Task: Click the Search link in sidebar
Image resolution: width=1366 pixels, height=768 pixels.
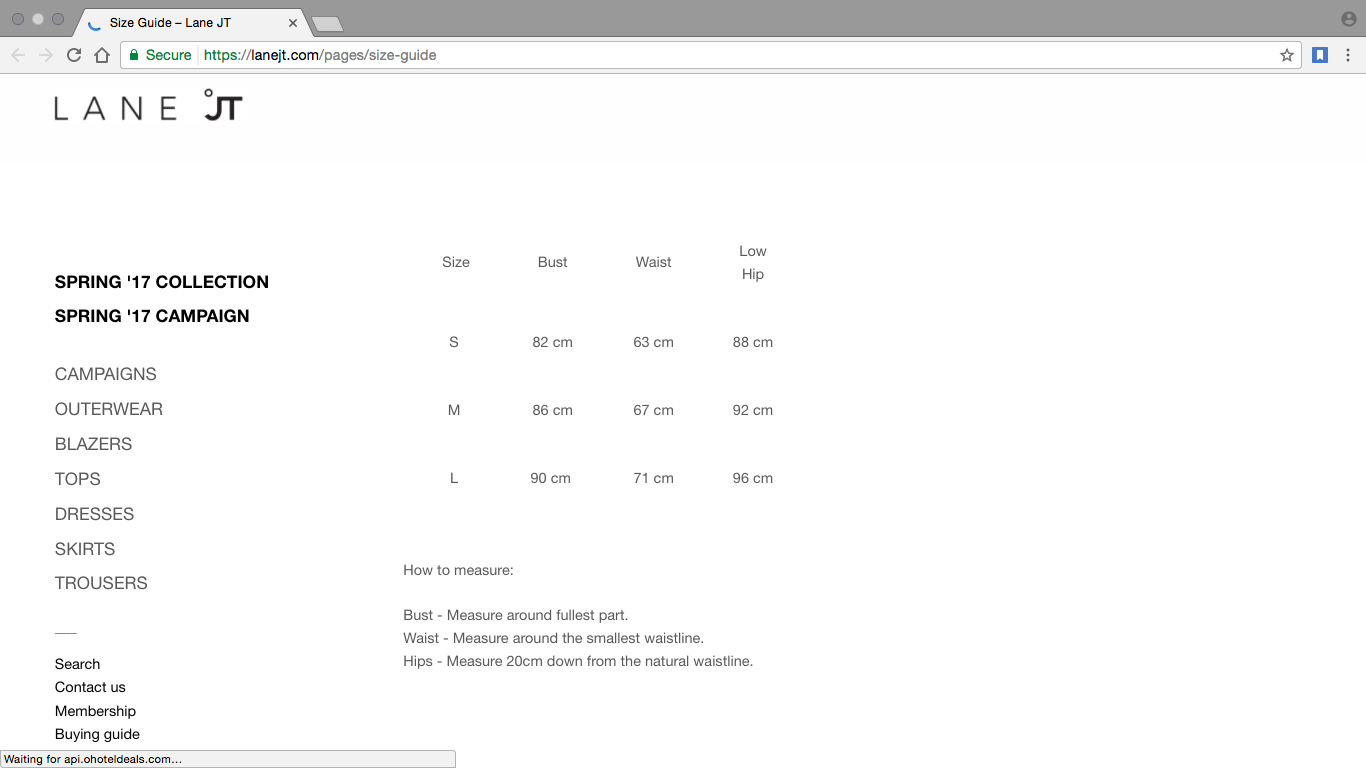Action: pyautogui.click(x=77, y=664)
